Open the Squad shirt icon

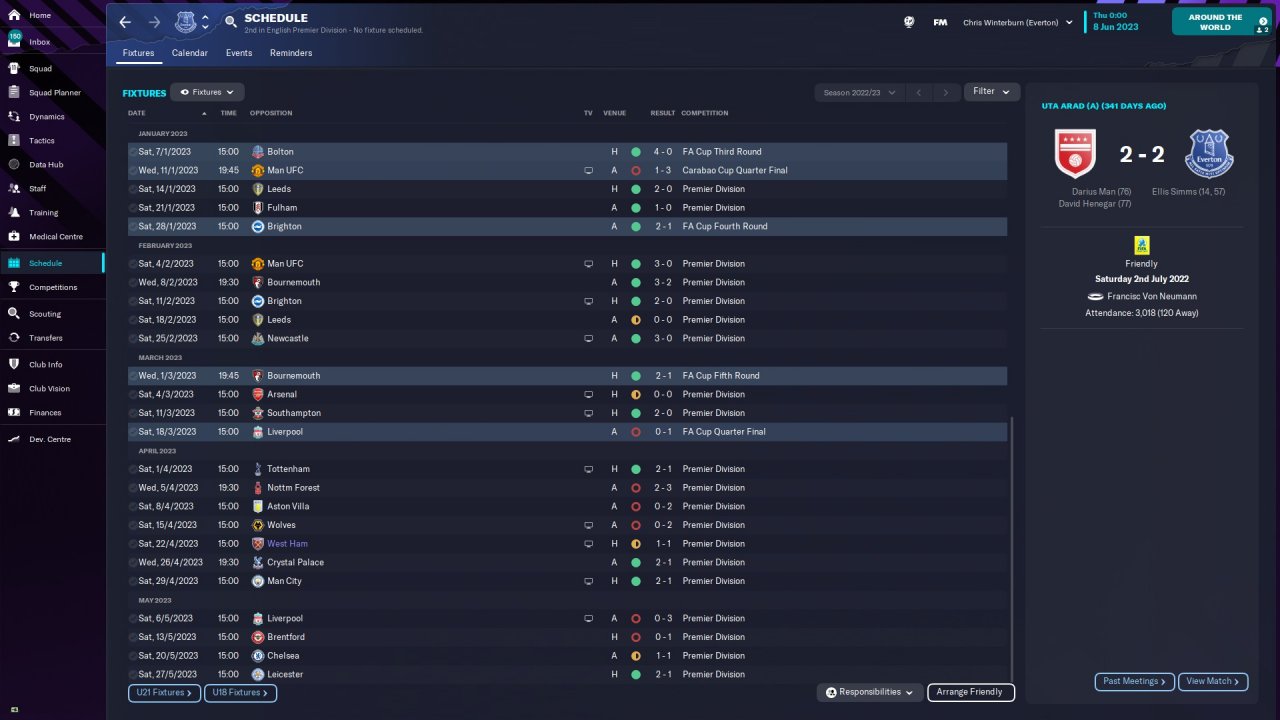[x=14, y=69]
